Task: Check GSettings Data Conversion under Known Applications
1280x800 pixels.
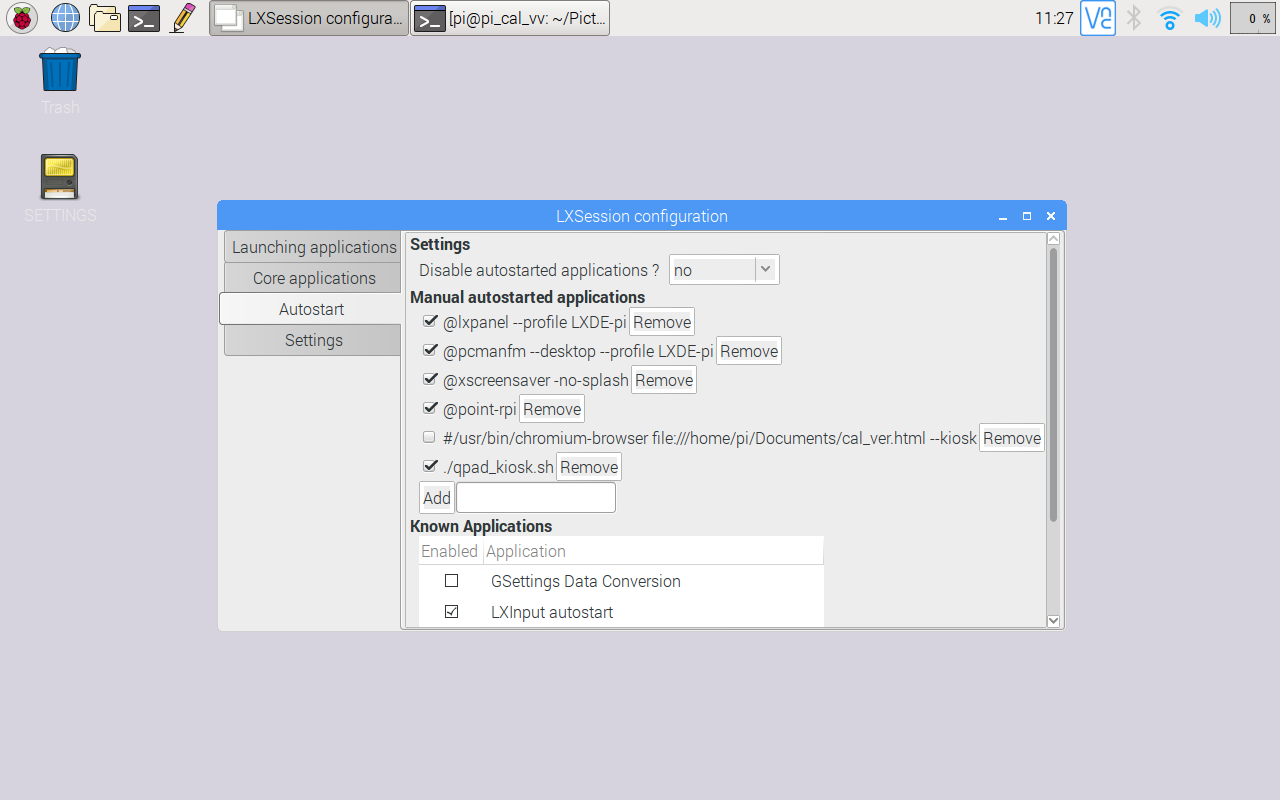Action: click(x=451, y=580)
